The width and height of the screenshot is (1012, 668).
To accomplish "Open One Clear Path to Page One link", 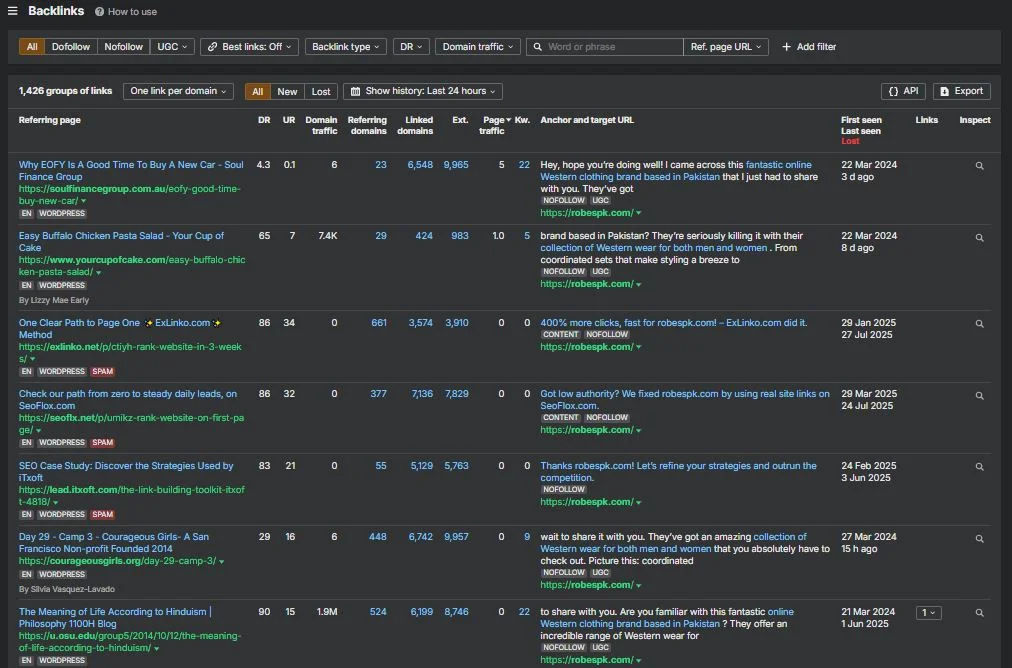I will pos(119,329).
